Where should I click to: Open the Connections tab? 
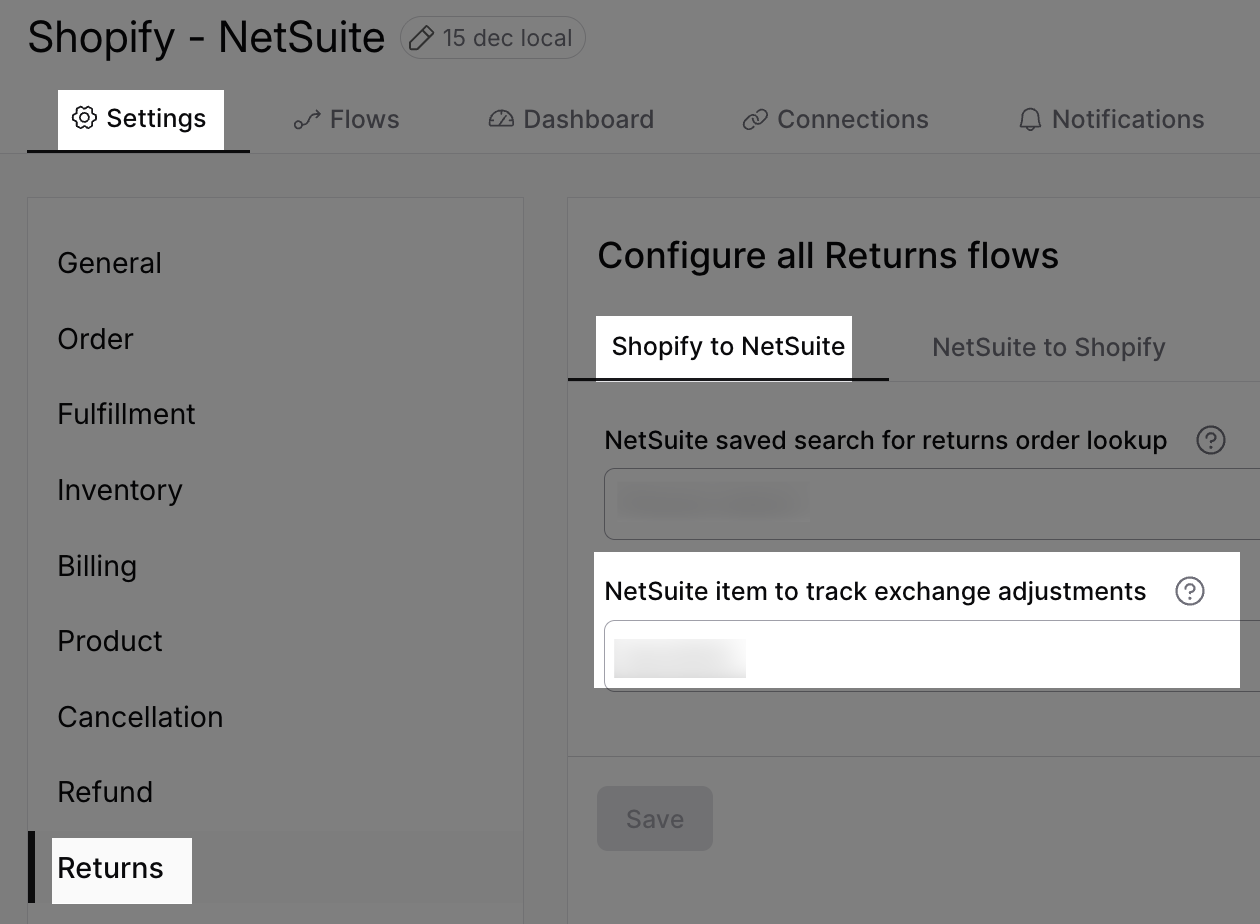pos(835,120)
